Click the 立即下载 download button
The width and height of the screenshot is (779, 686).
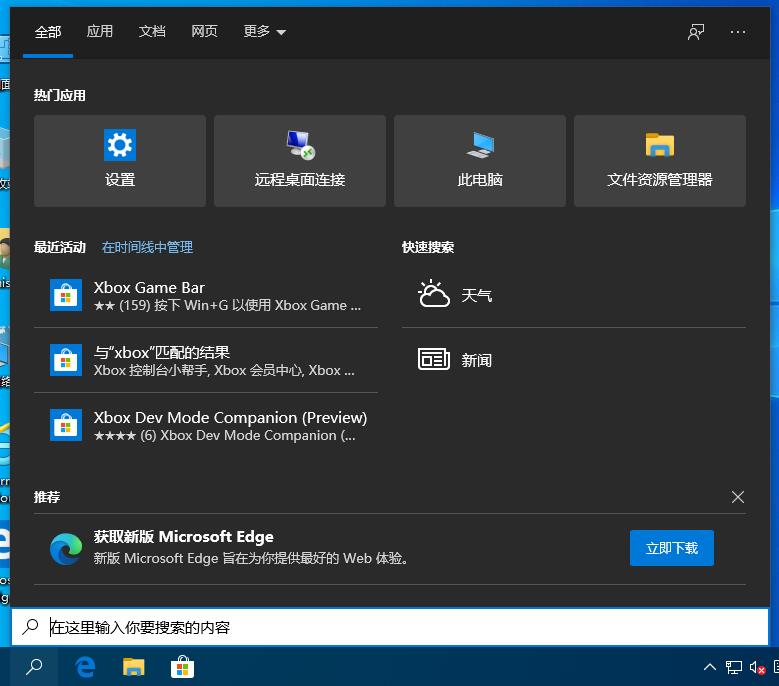tap(671, 548)
